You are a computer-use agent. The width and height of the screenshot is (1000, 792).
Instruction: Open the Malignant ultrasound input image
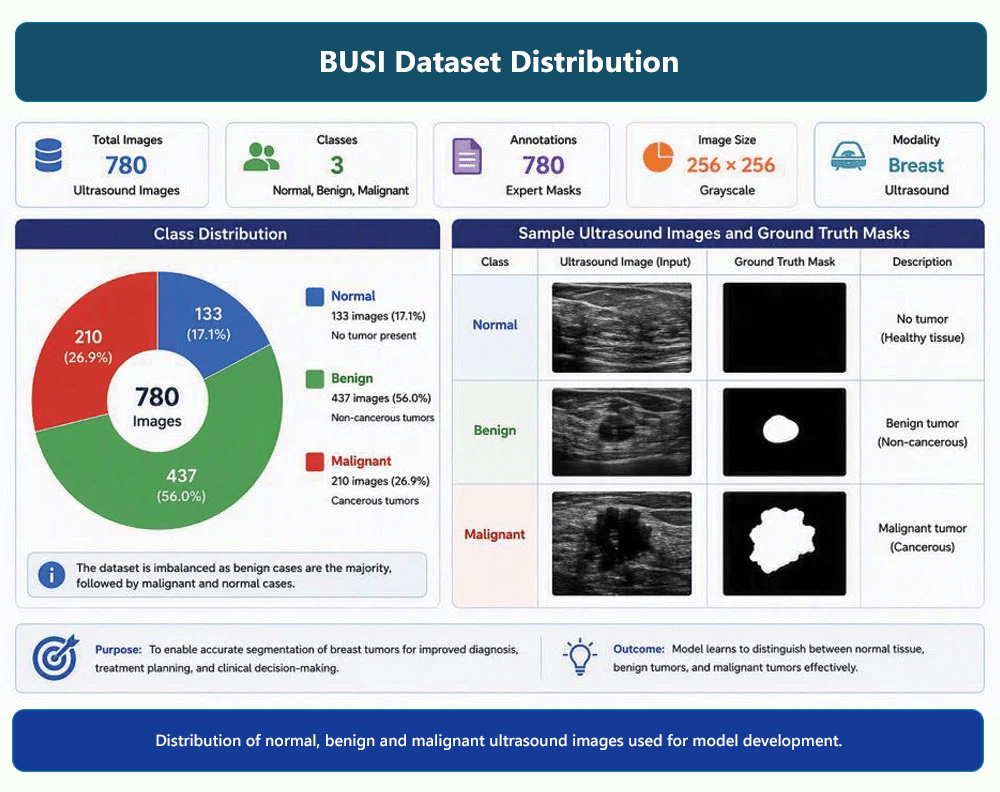[x=622, y=543]
